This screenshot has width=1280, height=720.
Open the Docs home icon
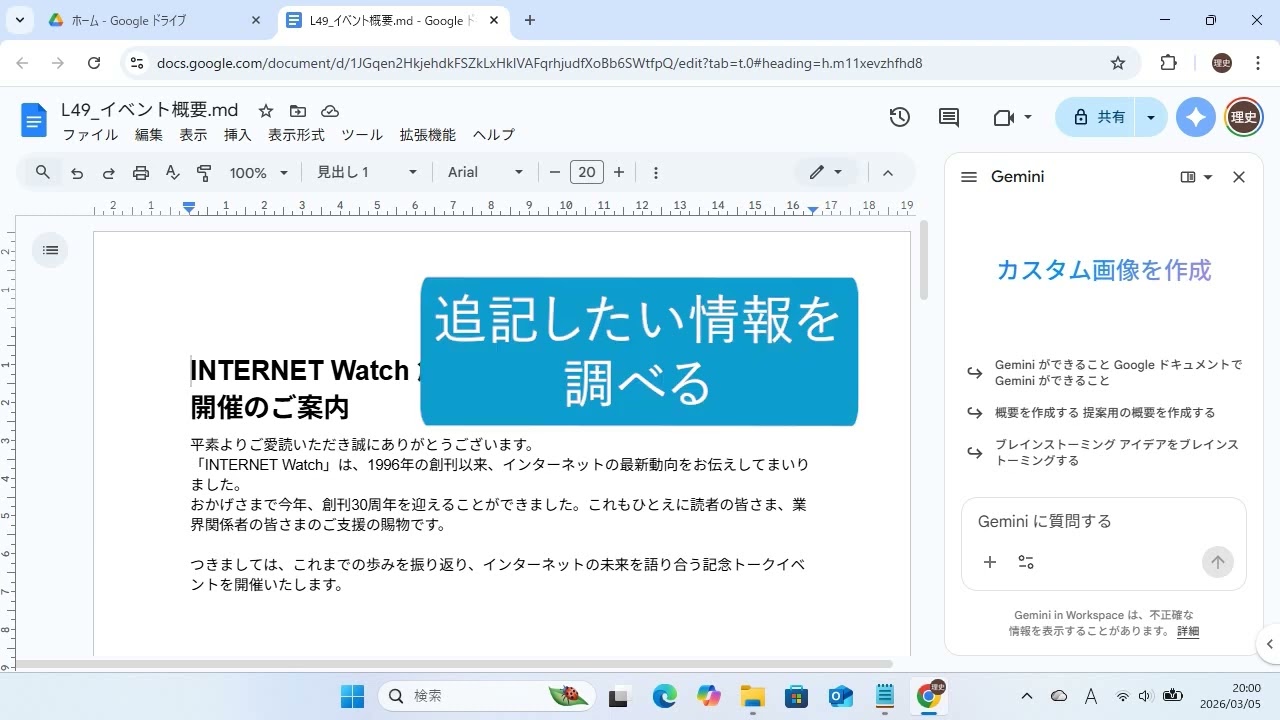click(x=34, y=121)
